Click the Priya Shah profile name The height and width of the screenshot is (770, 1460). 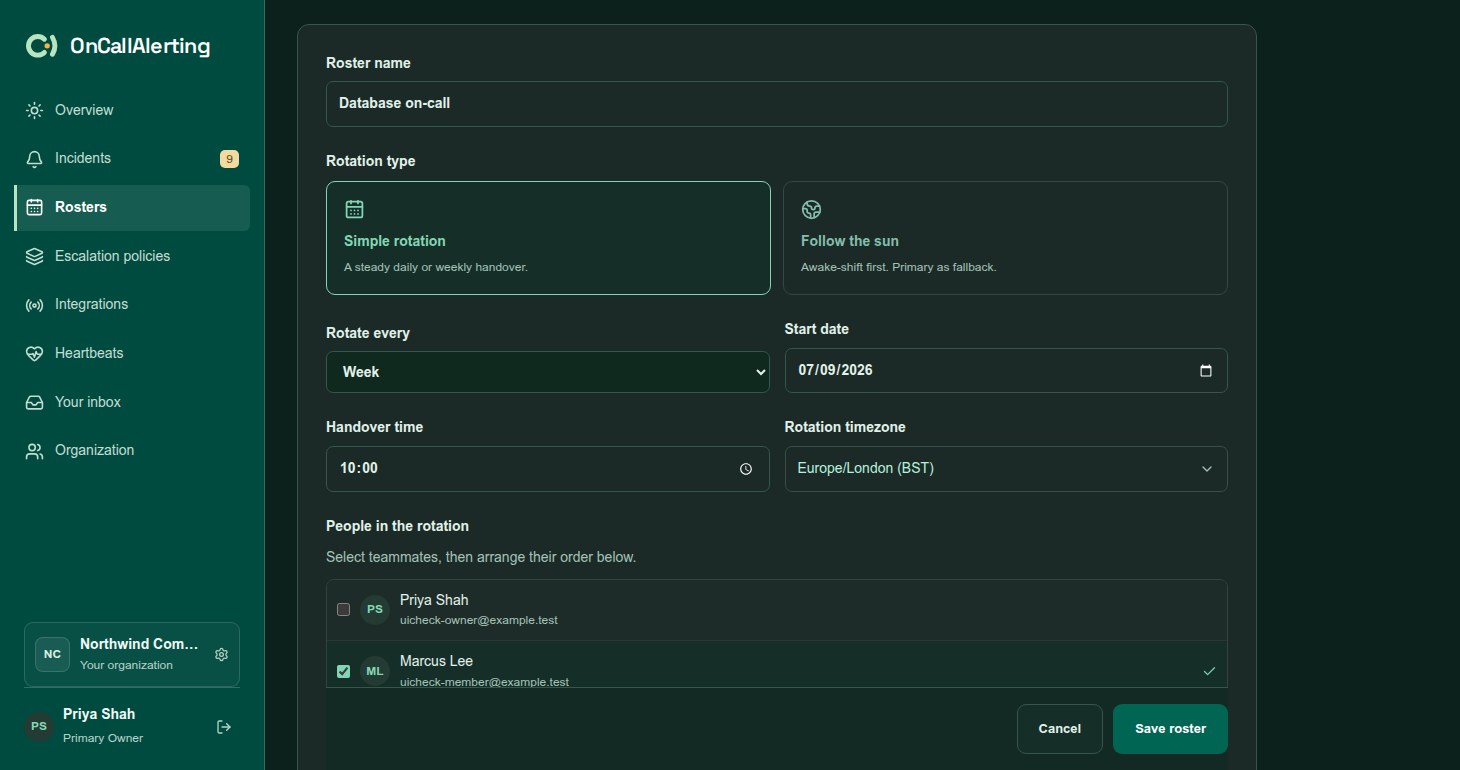[x=99, y=714]
